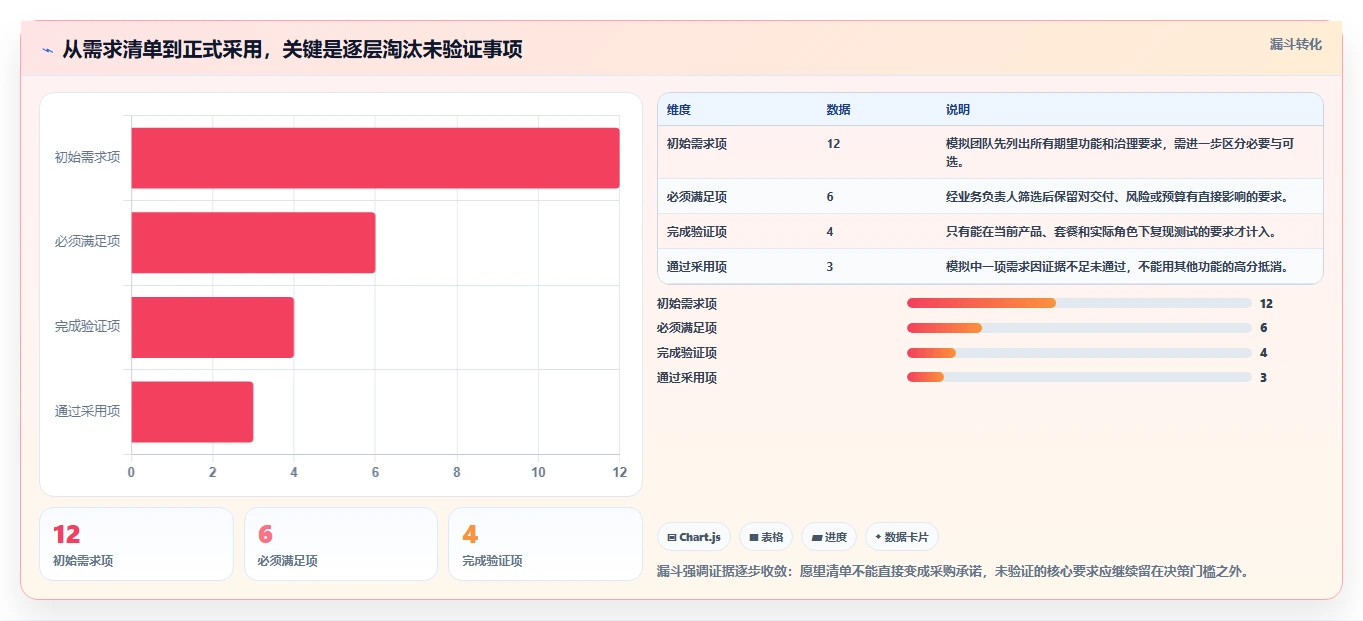Click the main title 从需求清单到正式采用
The height and width of the screenshot is (621, 1363).
292,50
